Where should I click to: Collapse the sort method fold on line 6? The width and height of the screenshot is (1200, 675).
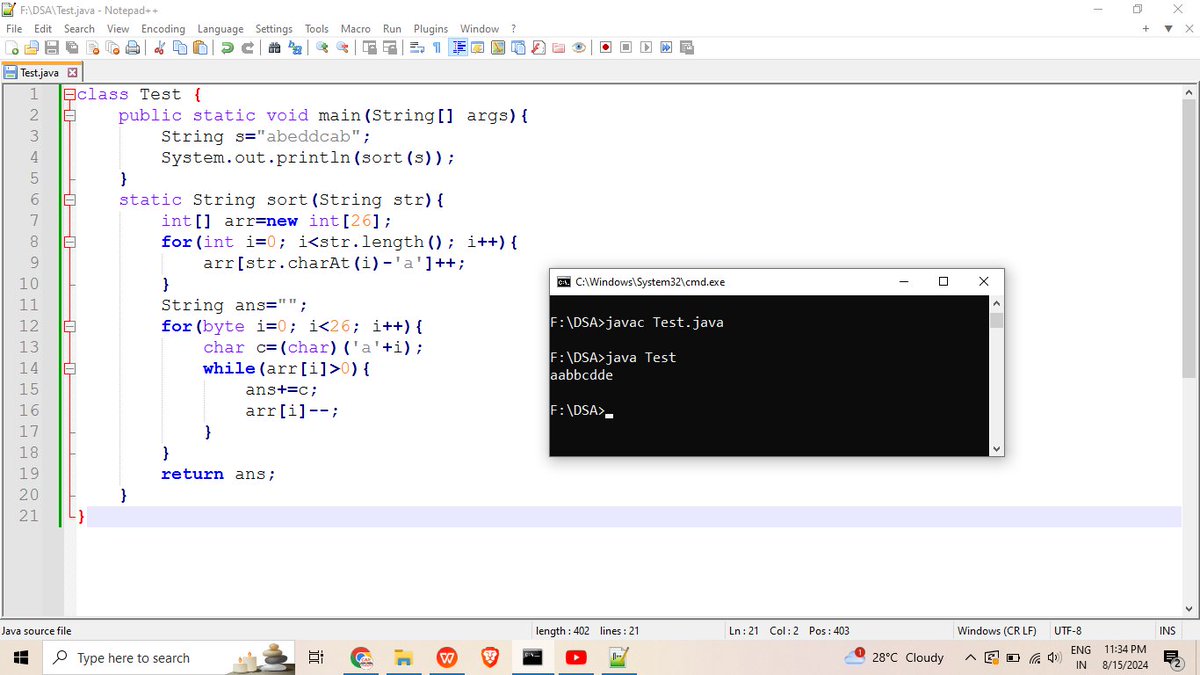(69, 200)
